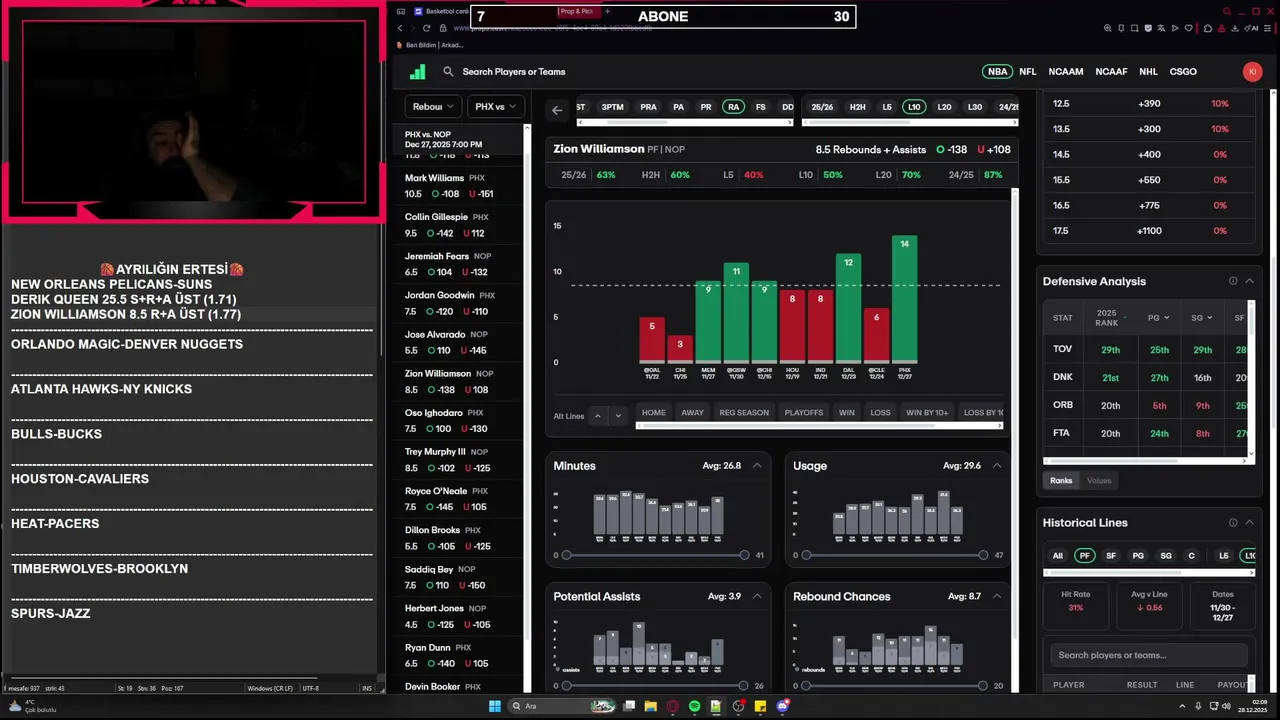Switch to the CSGO league tab

[1183, 72]
